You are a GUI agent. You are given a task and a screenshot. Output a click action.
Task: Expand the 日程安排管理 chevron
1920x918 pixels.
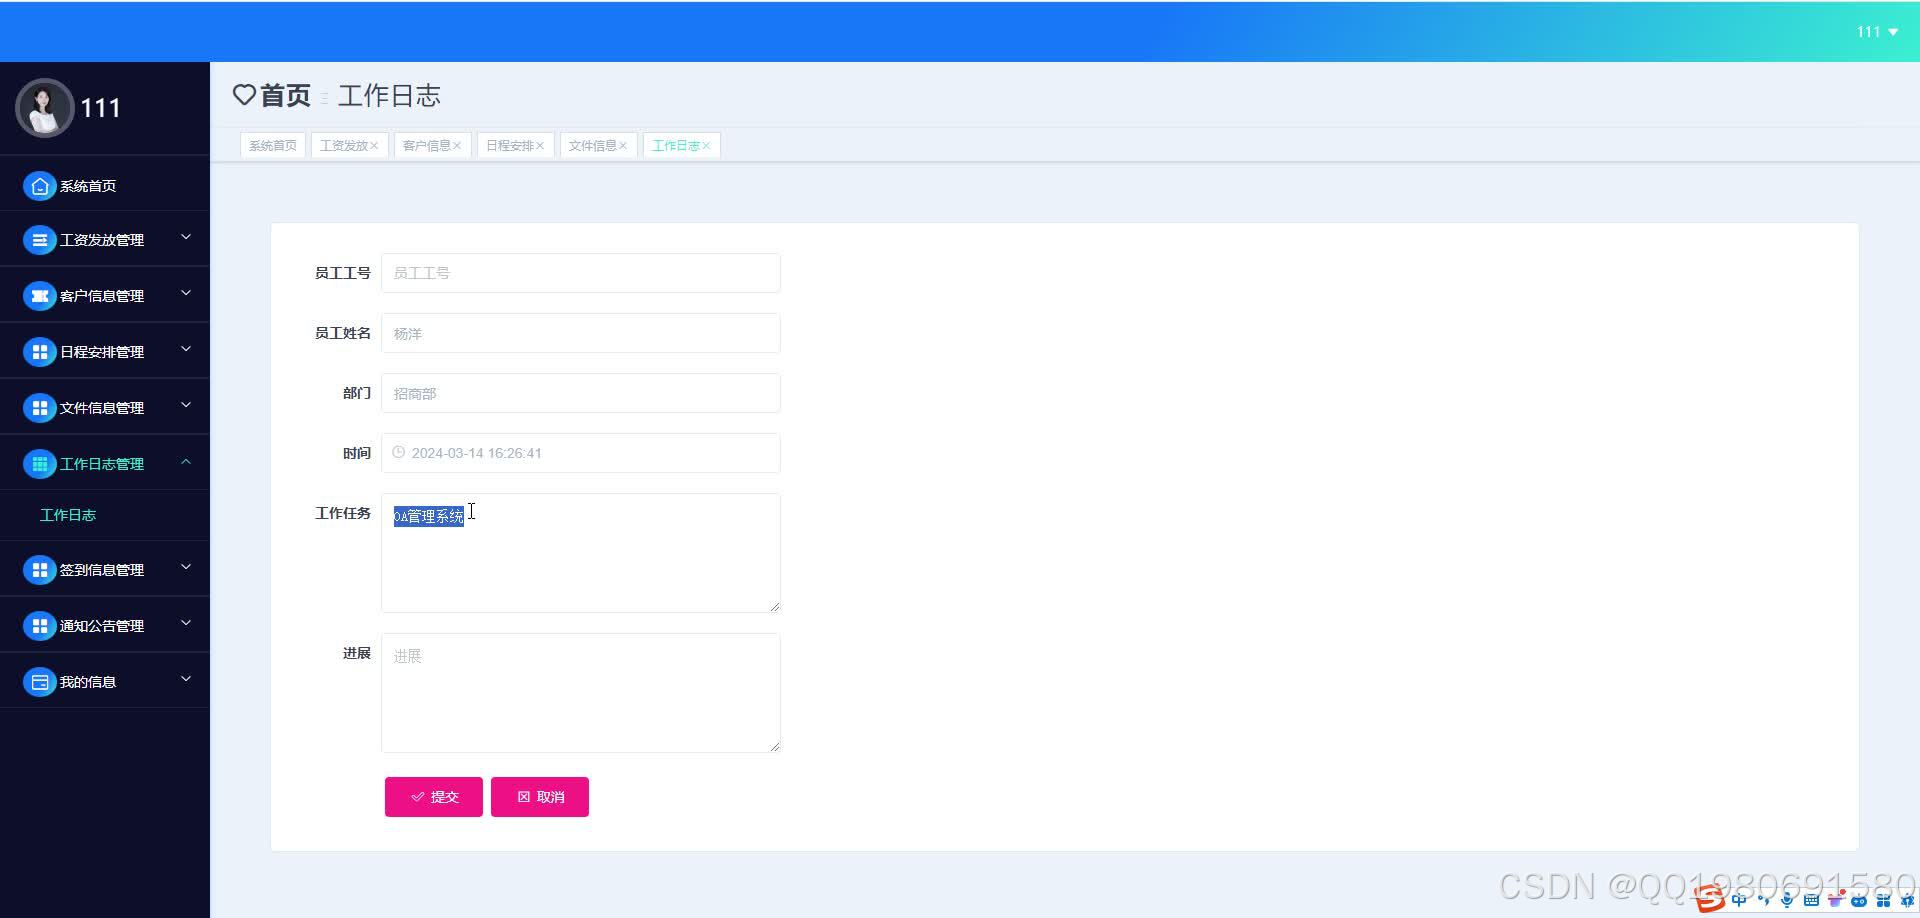(185, 350)
